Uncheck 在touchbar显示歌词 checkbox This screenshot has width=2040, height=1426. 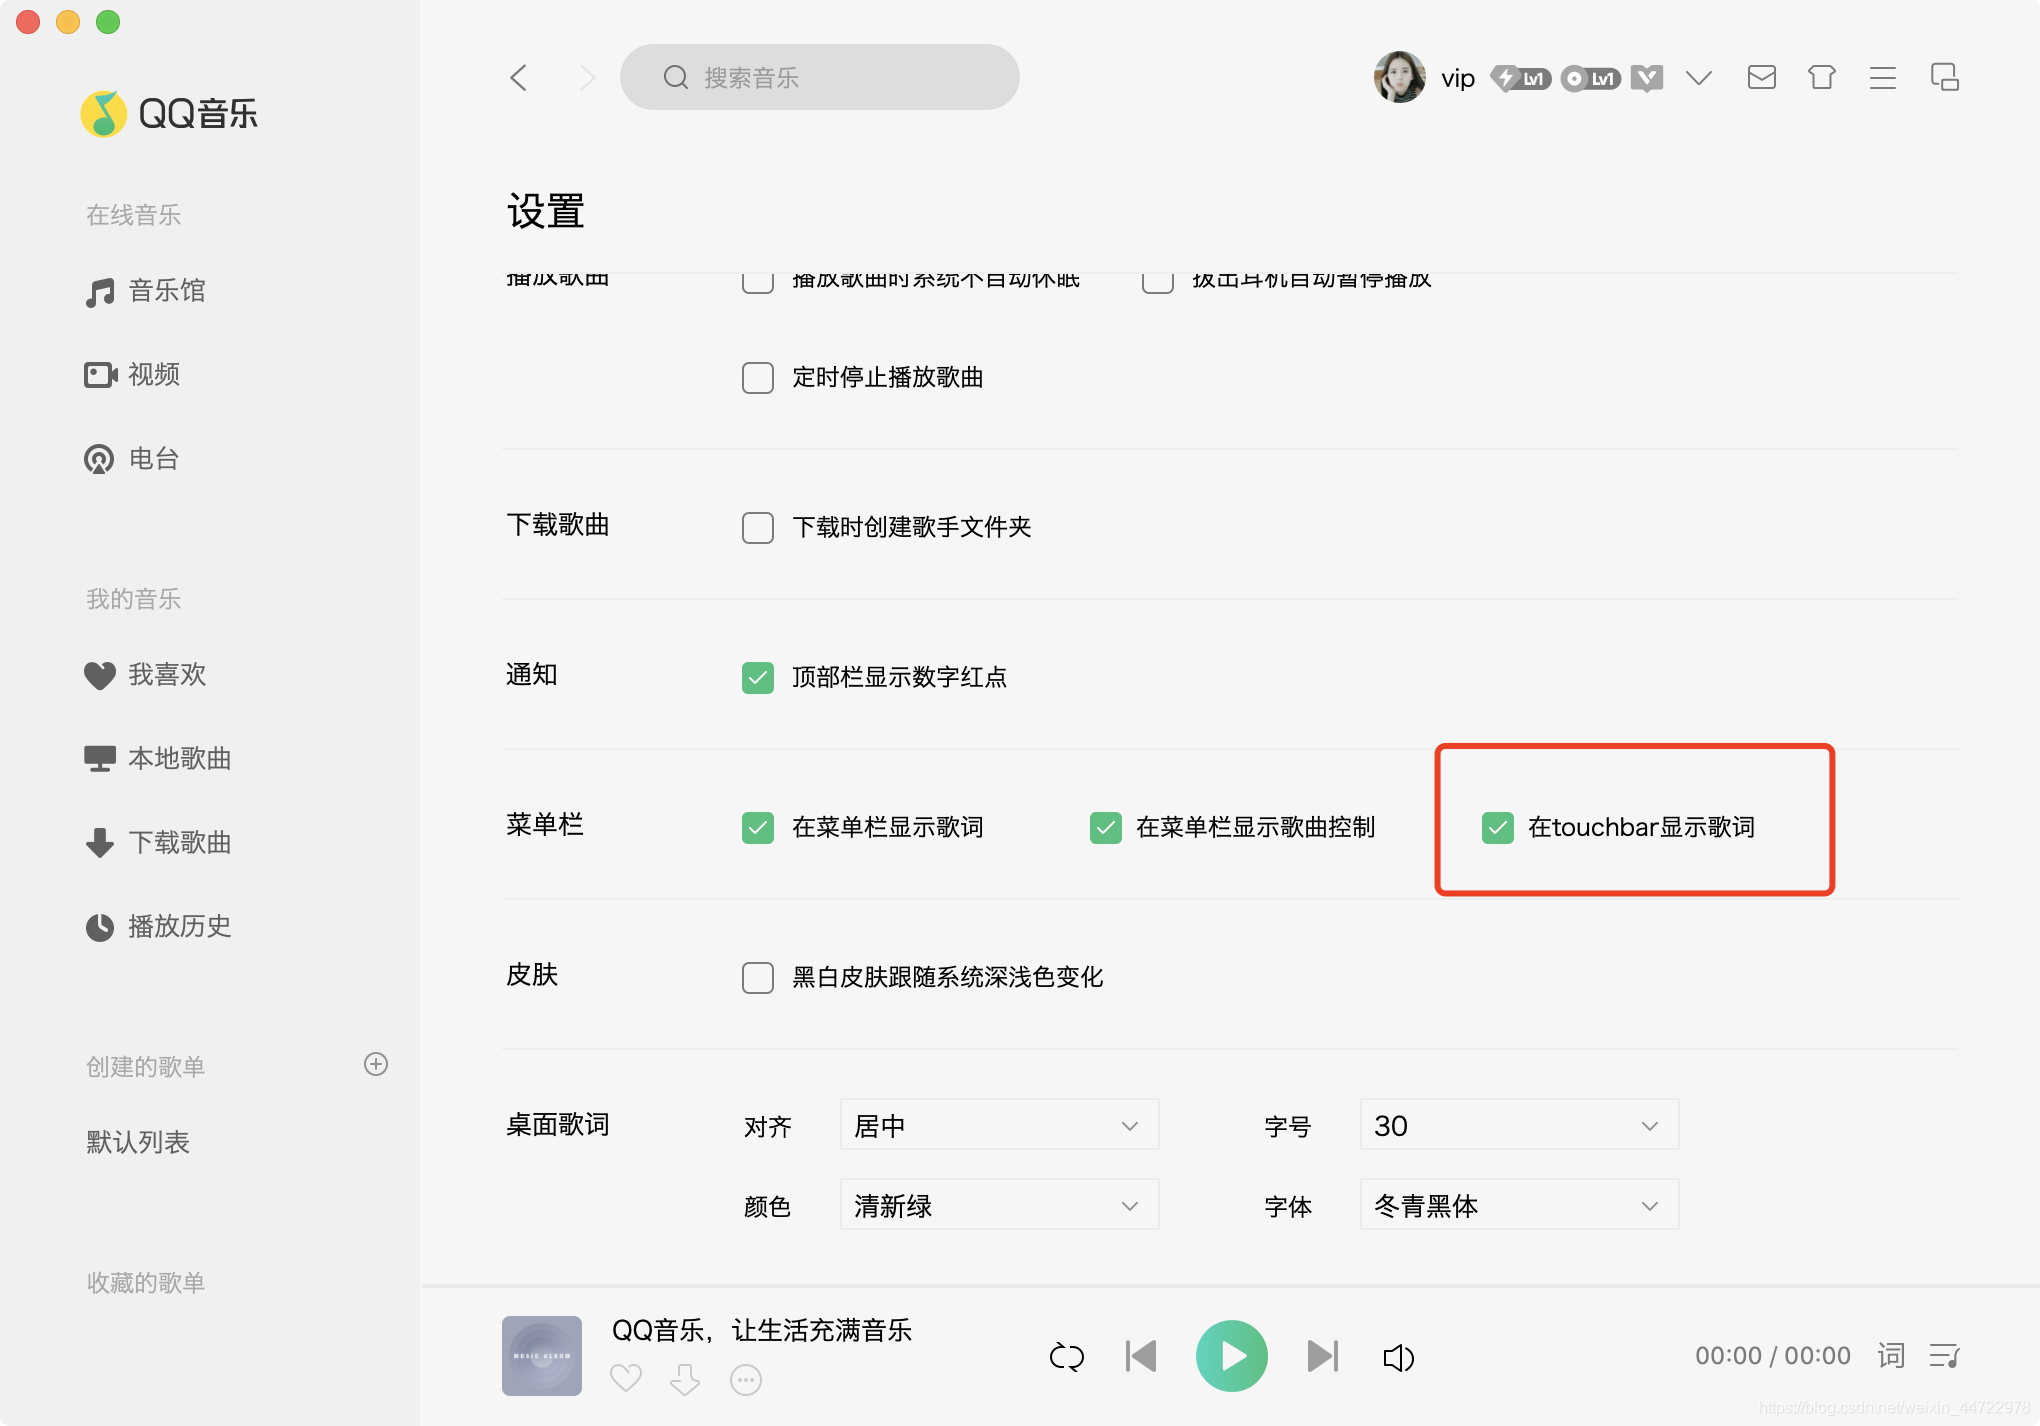(x=1497, y=827)
